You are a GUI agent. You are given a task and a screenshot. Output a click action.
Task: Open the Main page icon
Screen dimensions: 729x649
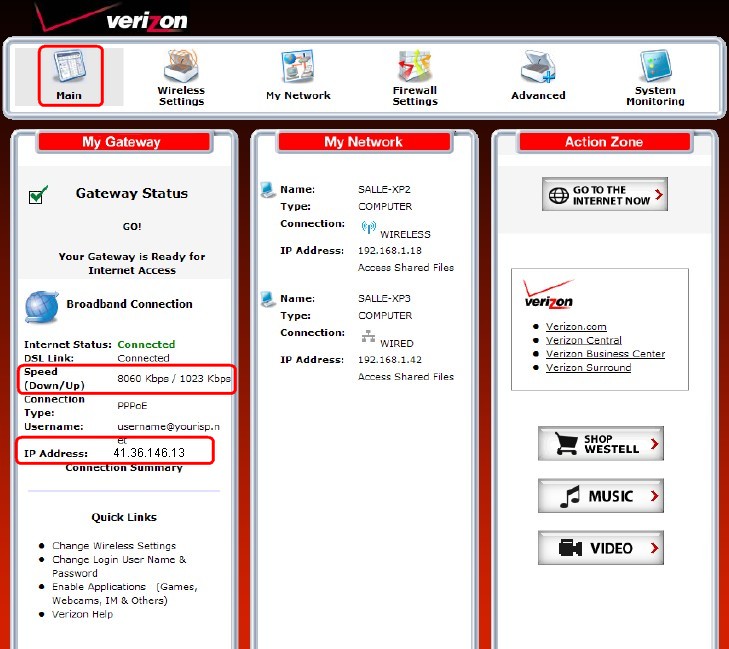[x=70, y=66]
